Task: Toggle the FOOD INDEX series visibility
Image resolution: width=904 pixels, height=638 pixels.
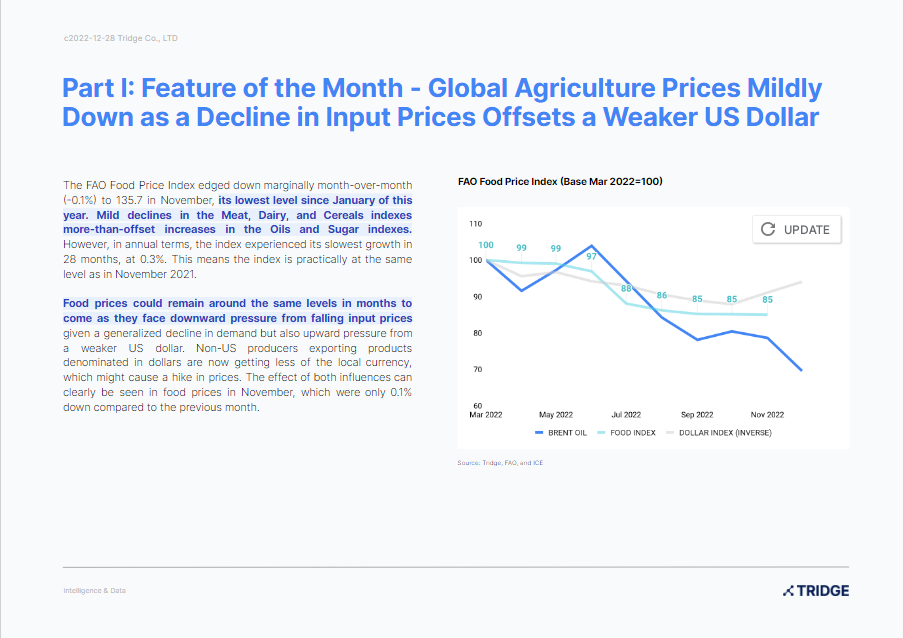Action: pyautogui.click(x=631, y=432)
